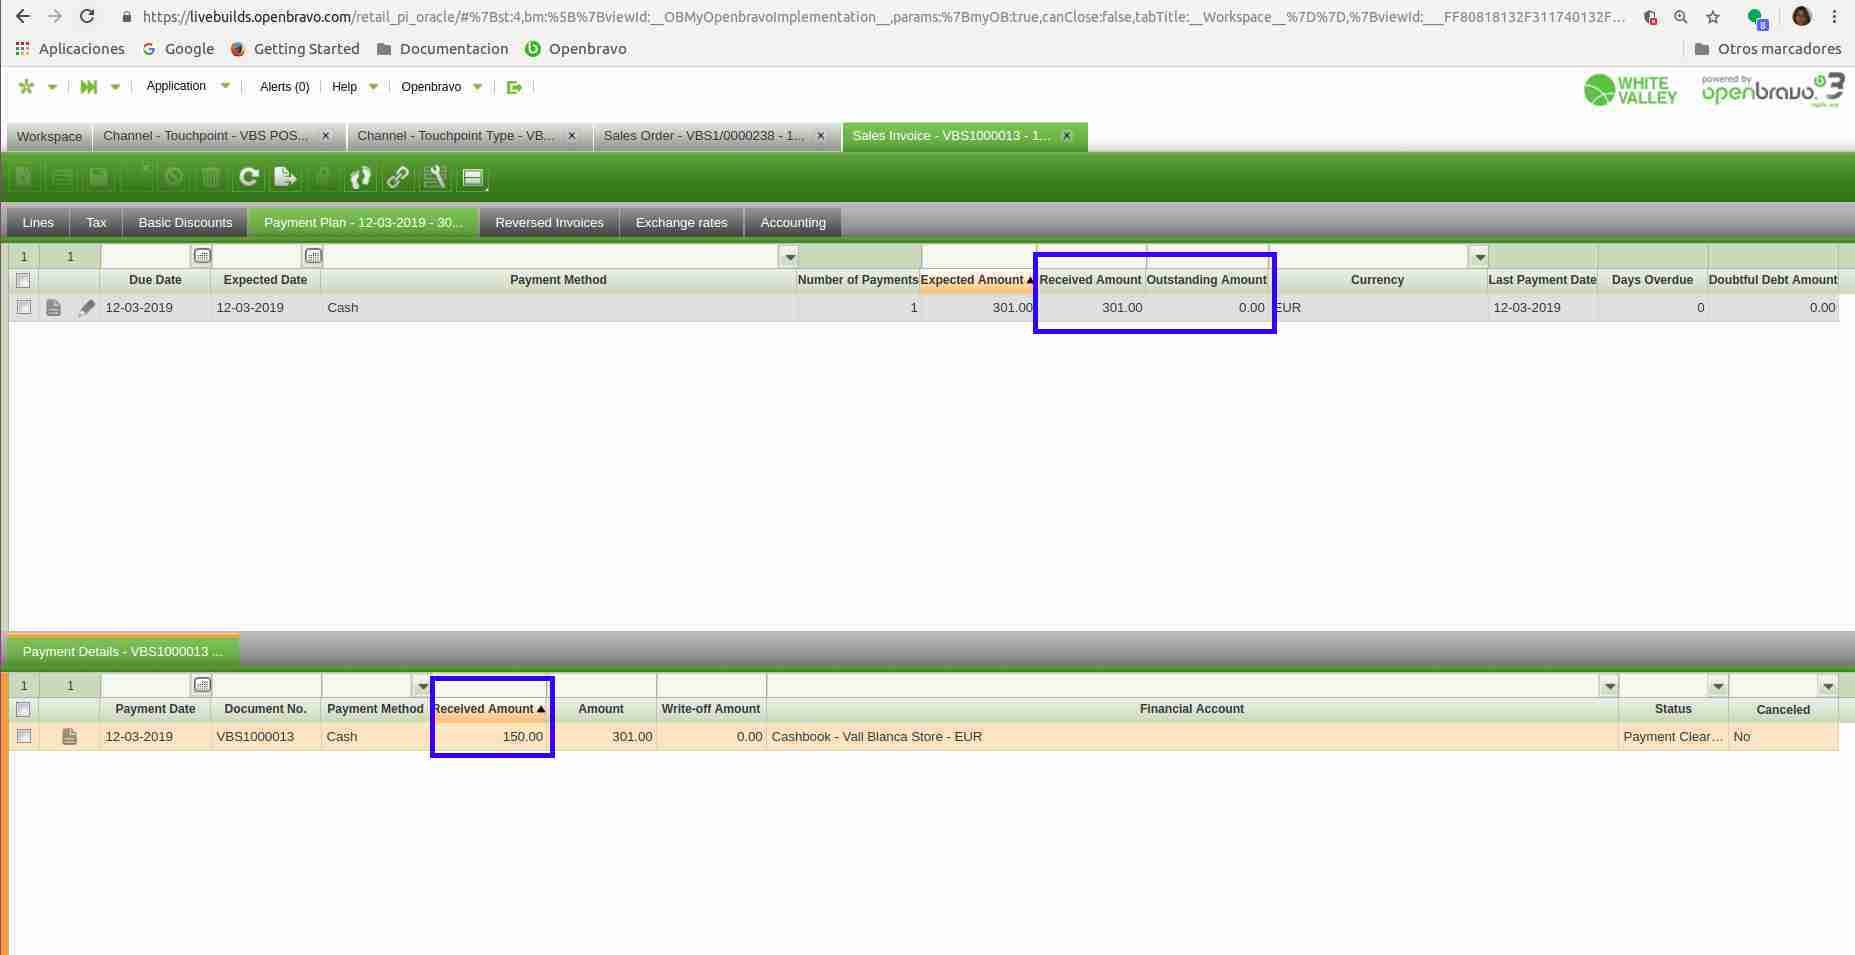Tick the select-all checkbox in Payment Plan header
Screen dimensions: 1855x955
click(24, 280)
